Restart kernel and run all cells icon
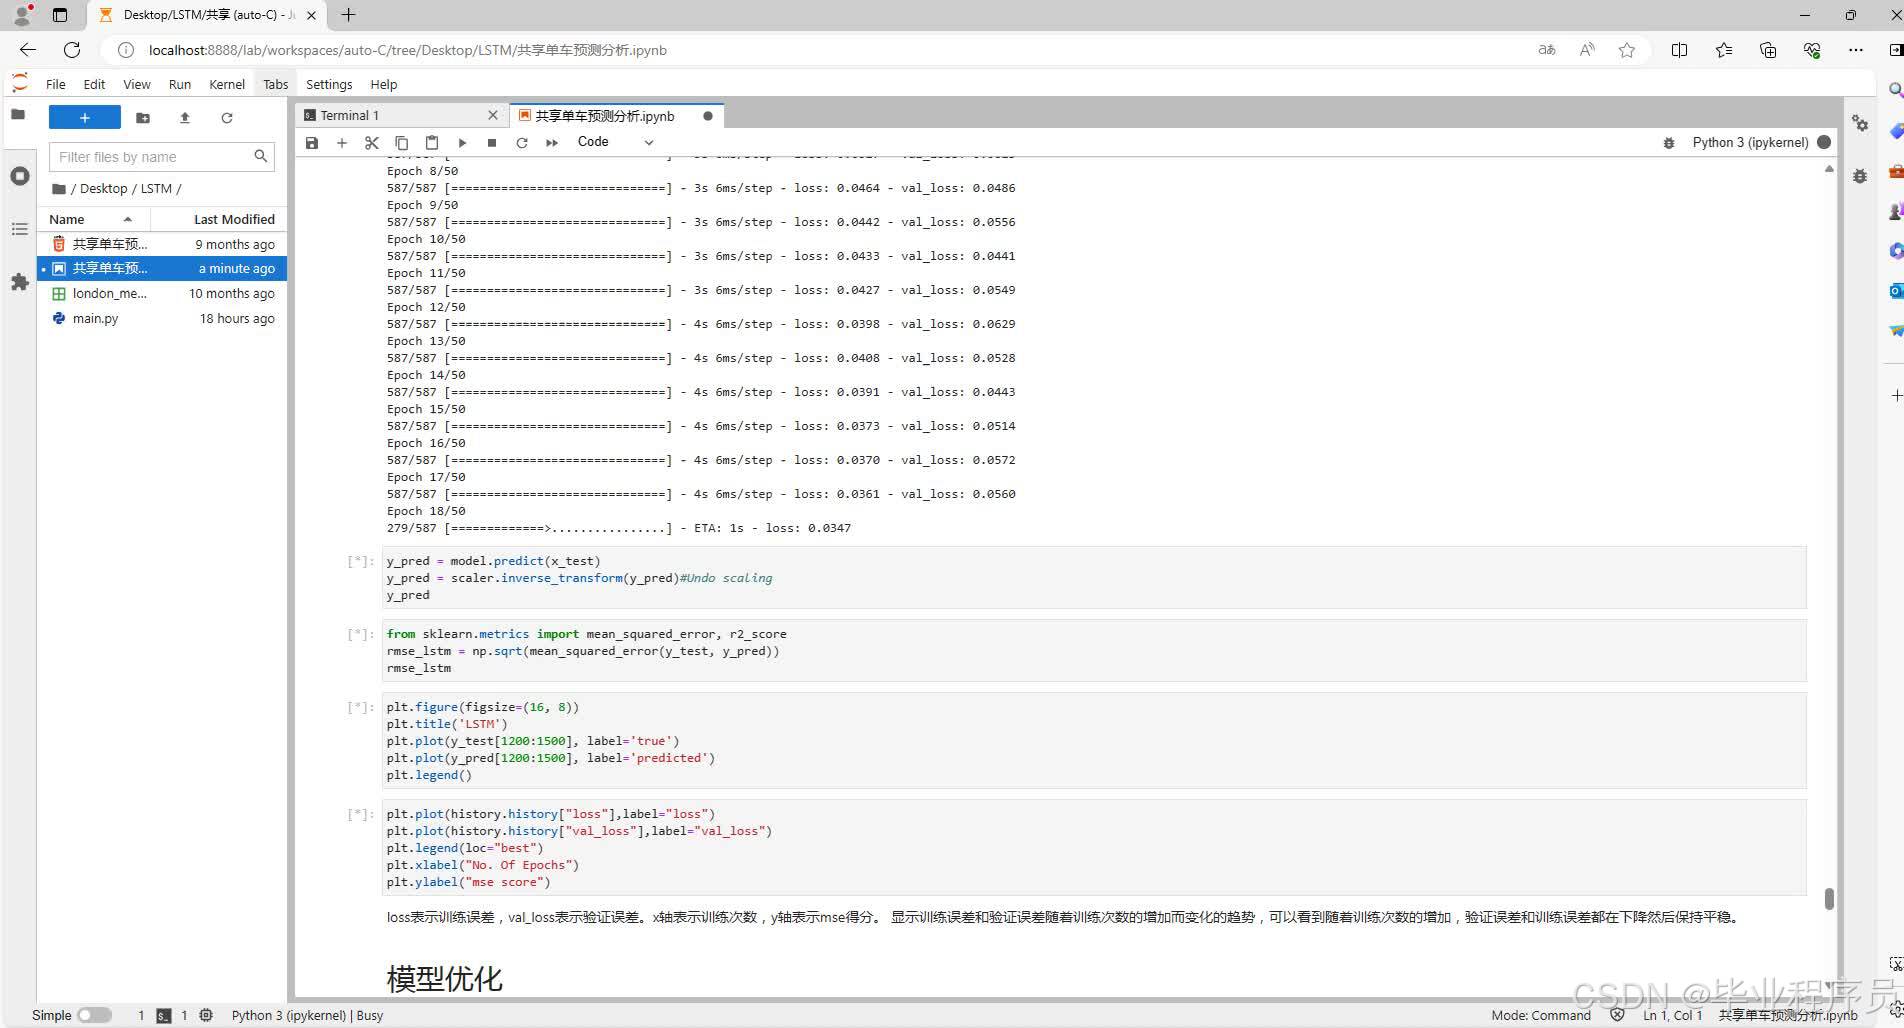 (552, 143)
